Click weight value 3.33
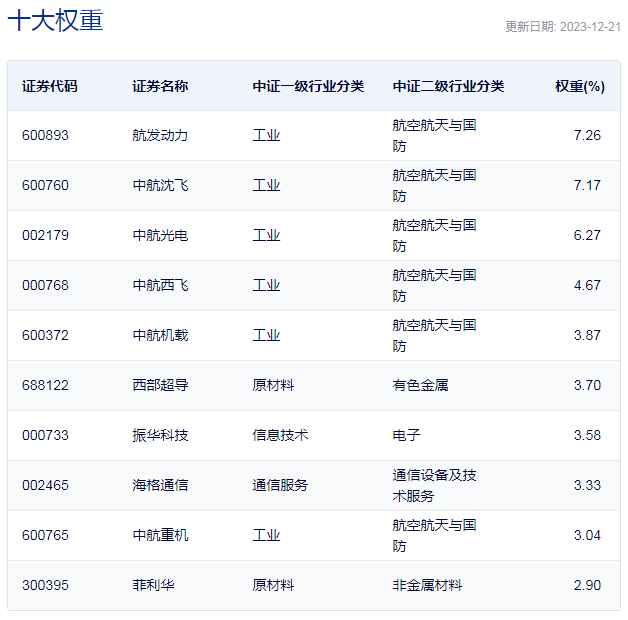Image resolution: width=628 pixels, height=620 pixels. pos(587,485)
